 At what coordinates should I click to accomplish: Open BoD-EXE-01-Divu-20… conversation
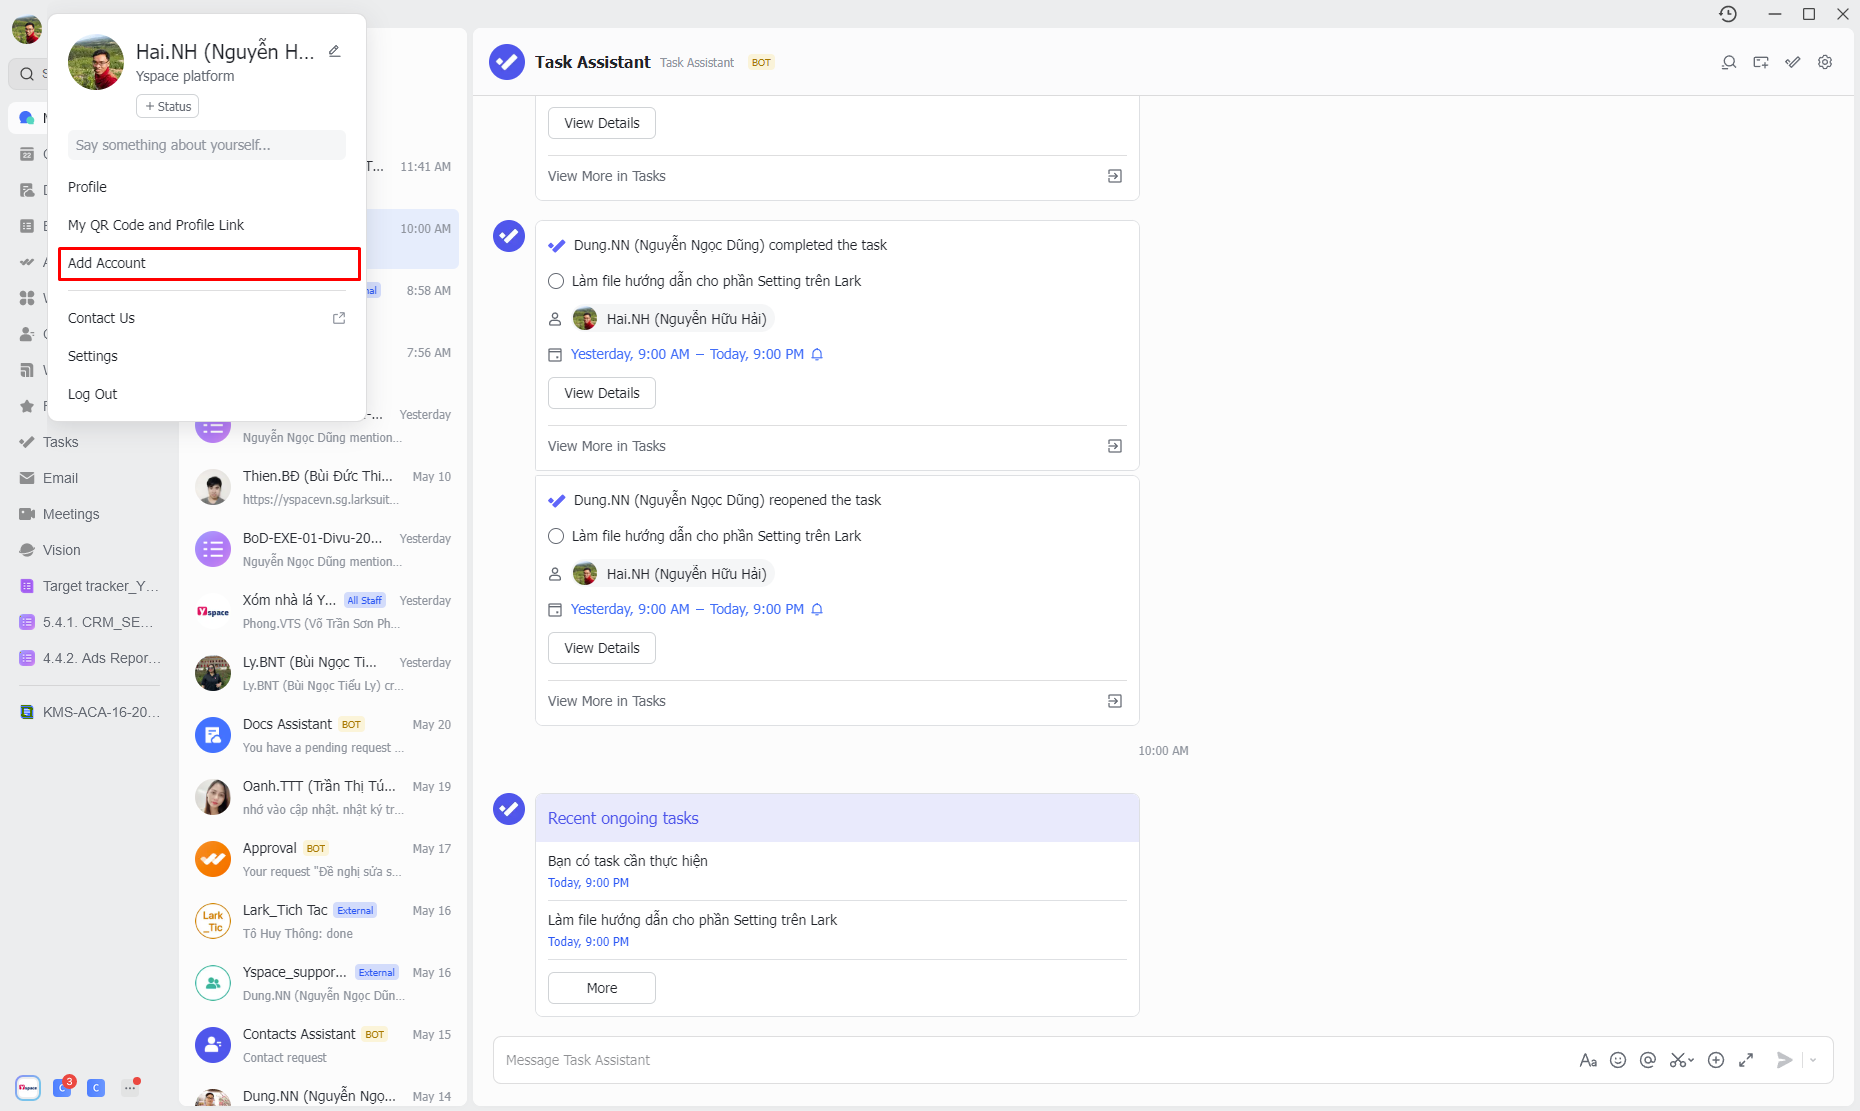coord(322,549)
